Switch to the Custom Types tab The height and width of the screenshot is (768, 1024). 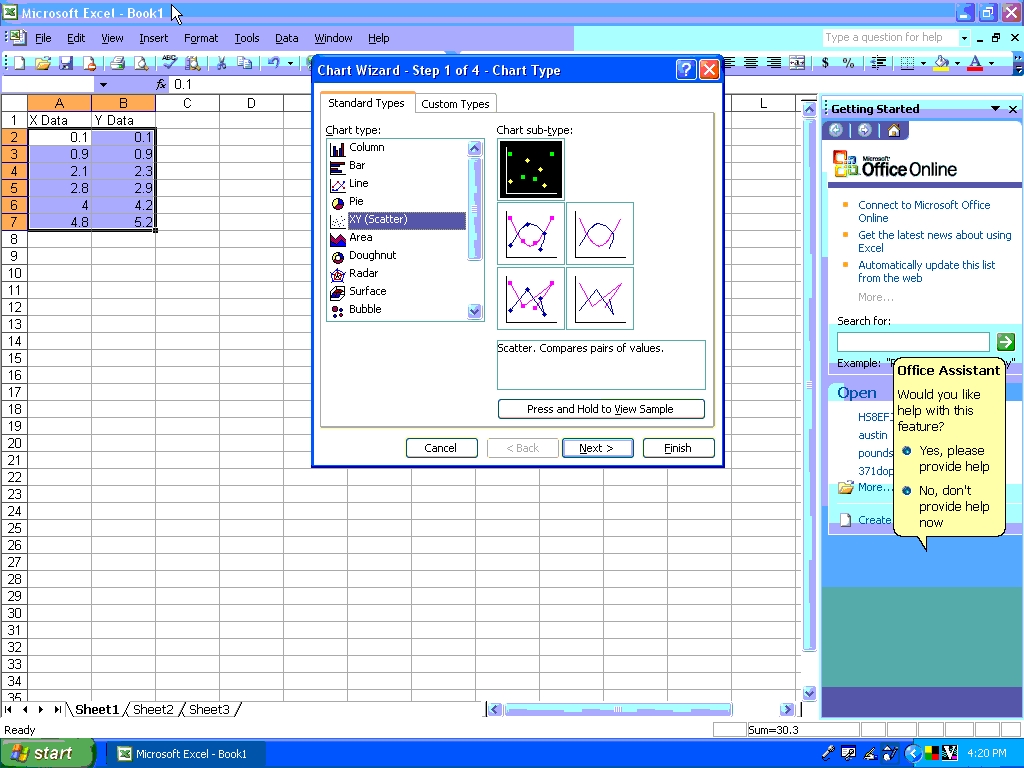(455, 104)
